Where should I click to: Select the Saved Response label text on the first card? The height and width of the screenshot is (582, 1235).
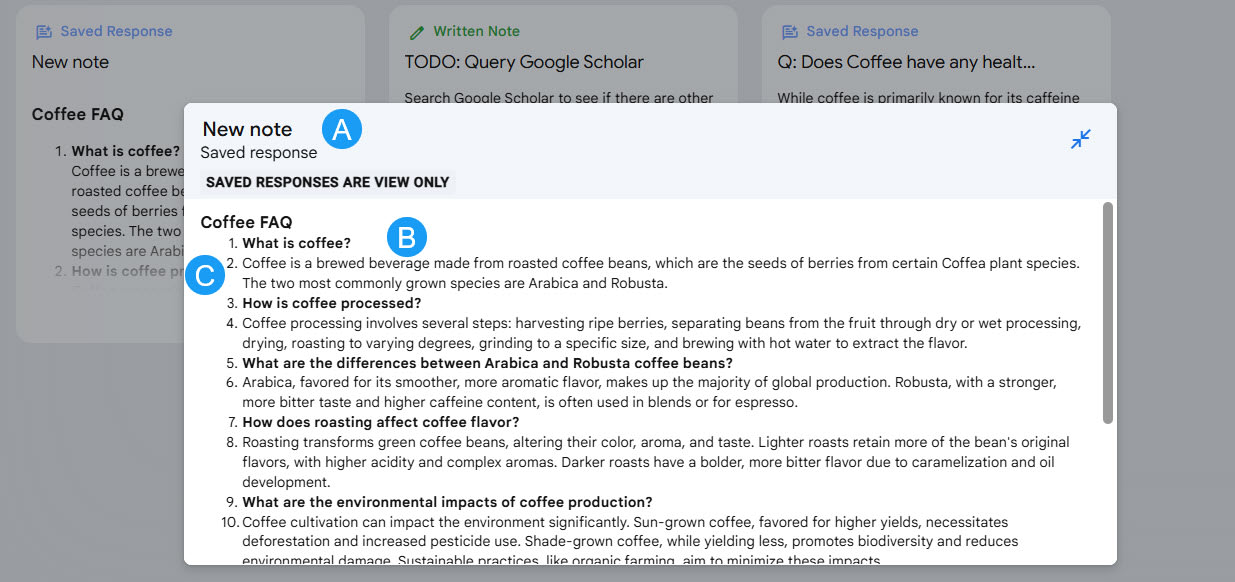tap(113, 31)
